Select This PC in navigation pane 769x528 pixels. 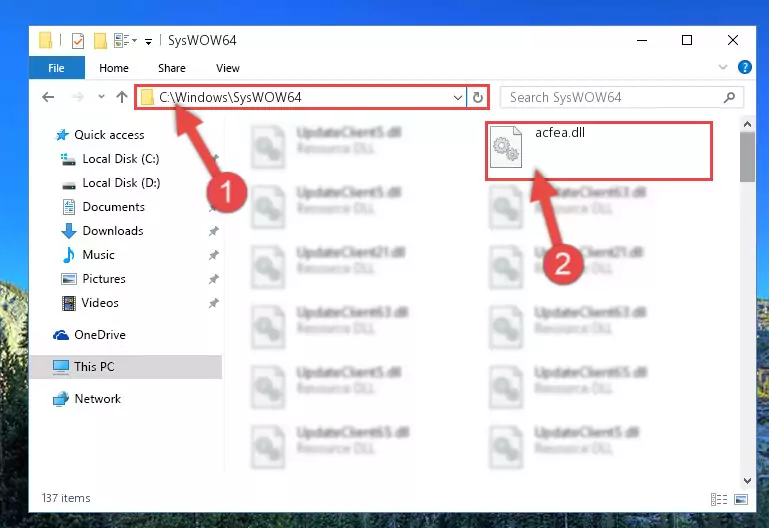pos(126,367)
